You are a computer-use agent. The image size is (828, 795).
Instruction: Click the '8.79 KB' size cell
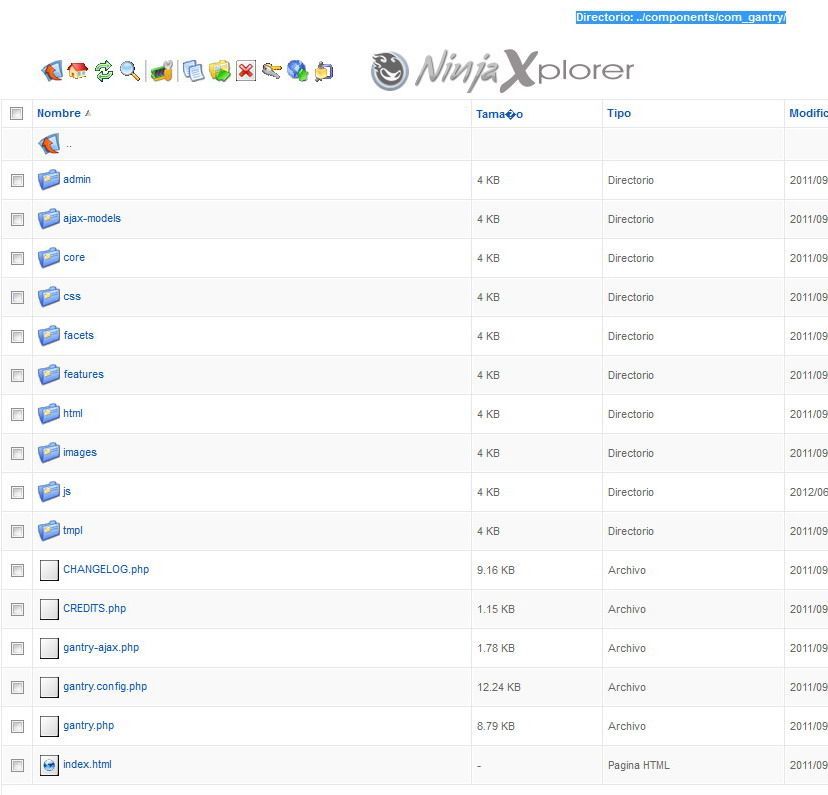tap(495, 726)
